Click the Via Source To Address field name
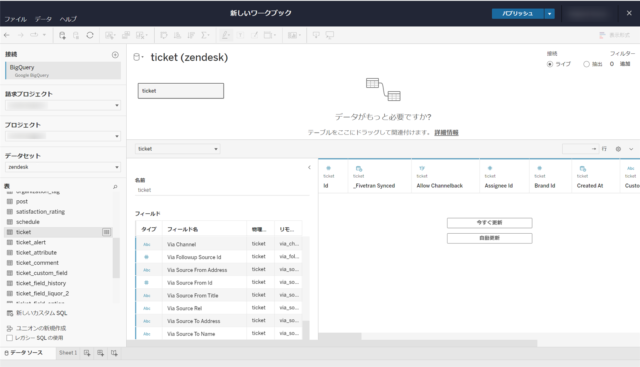 pos(193,321)
